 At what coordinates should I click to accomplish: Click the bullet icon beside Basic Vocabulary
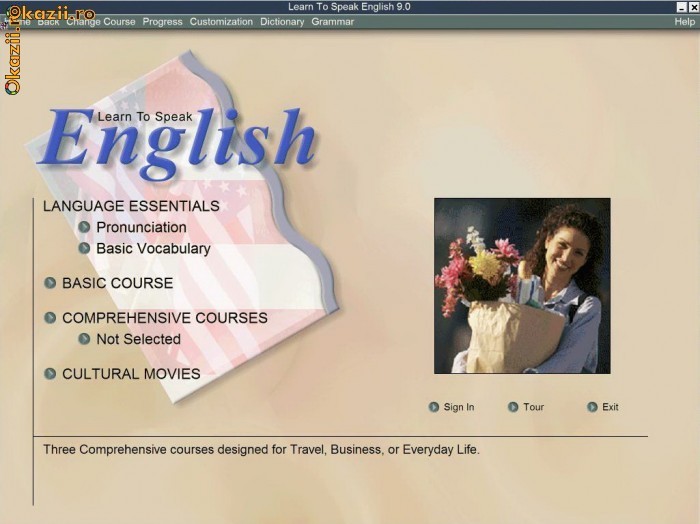click(x=84, y=248)
